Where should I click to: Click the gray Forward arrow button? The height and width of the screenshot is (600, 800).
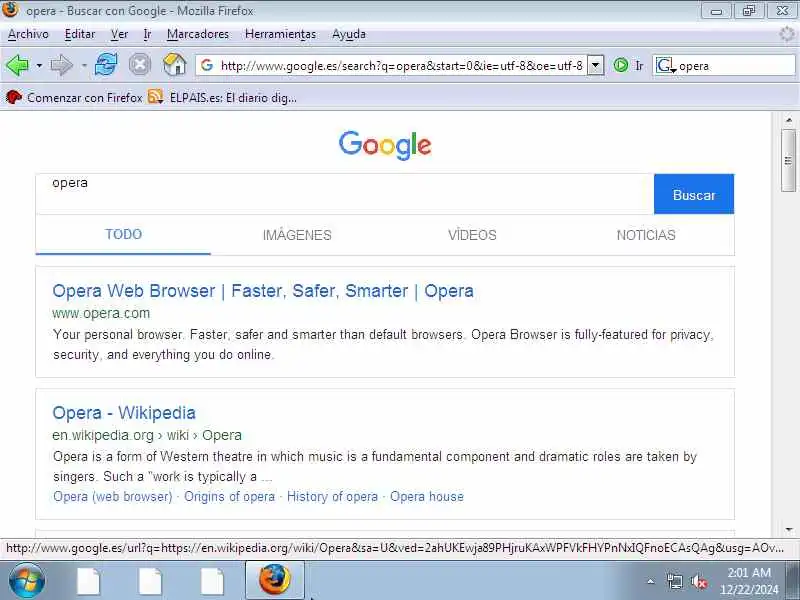coord(62,65)
